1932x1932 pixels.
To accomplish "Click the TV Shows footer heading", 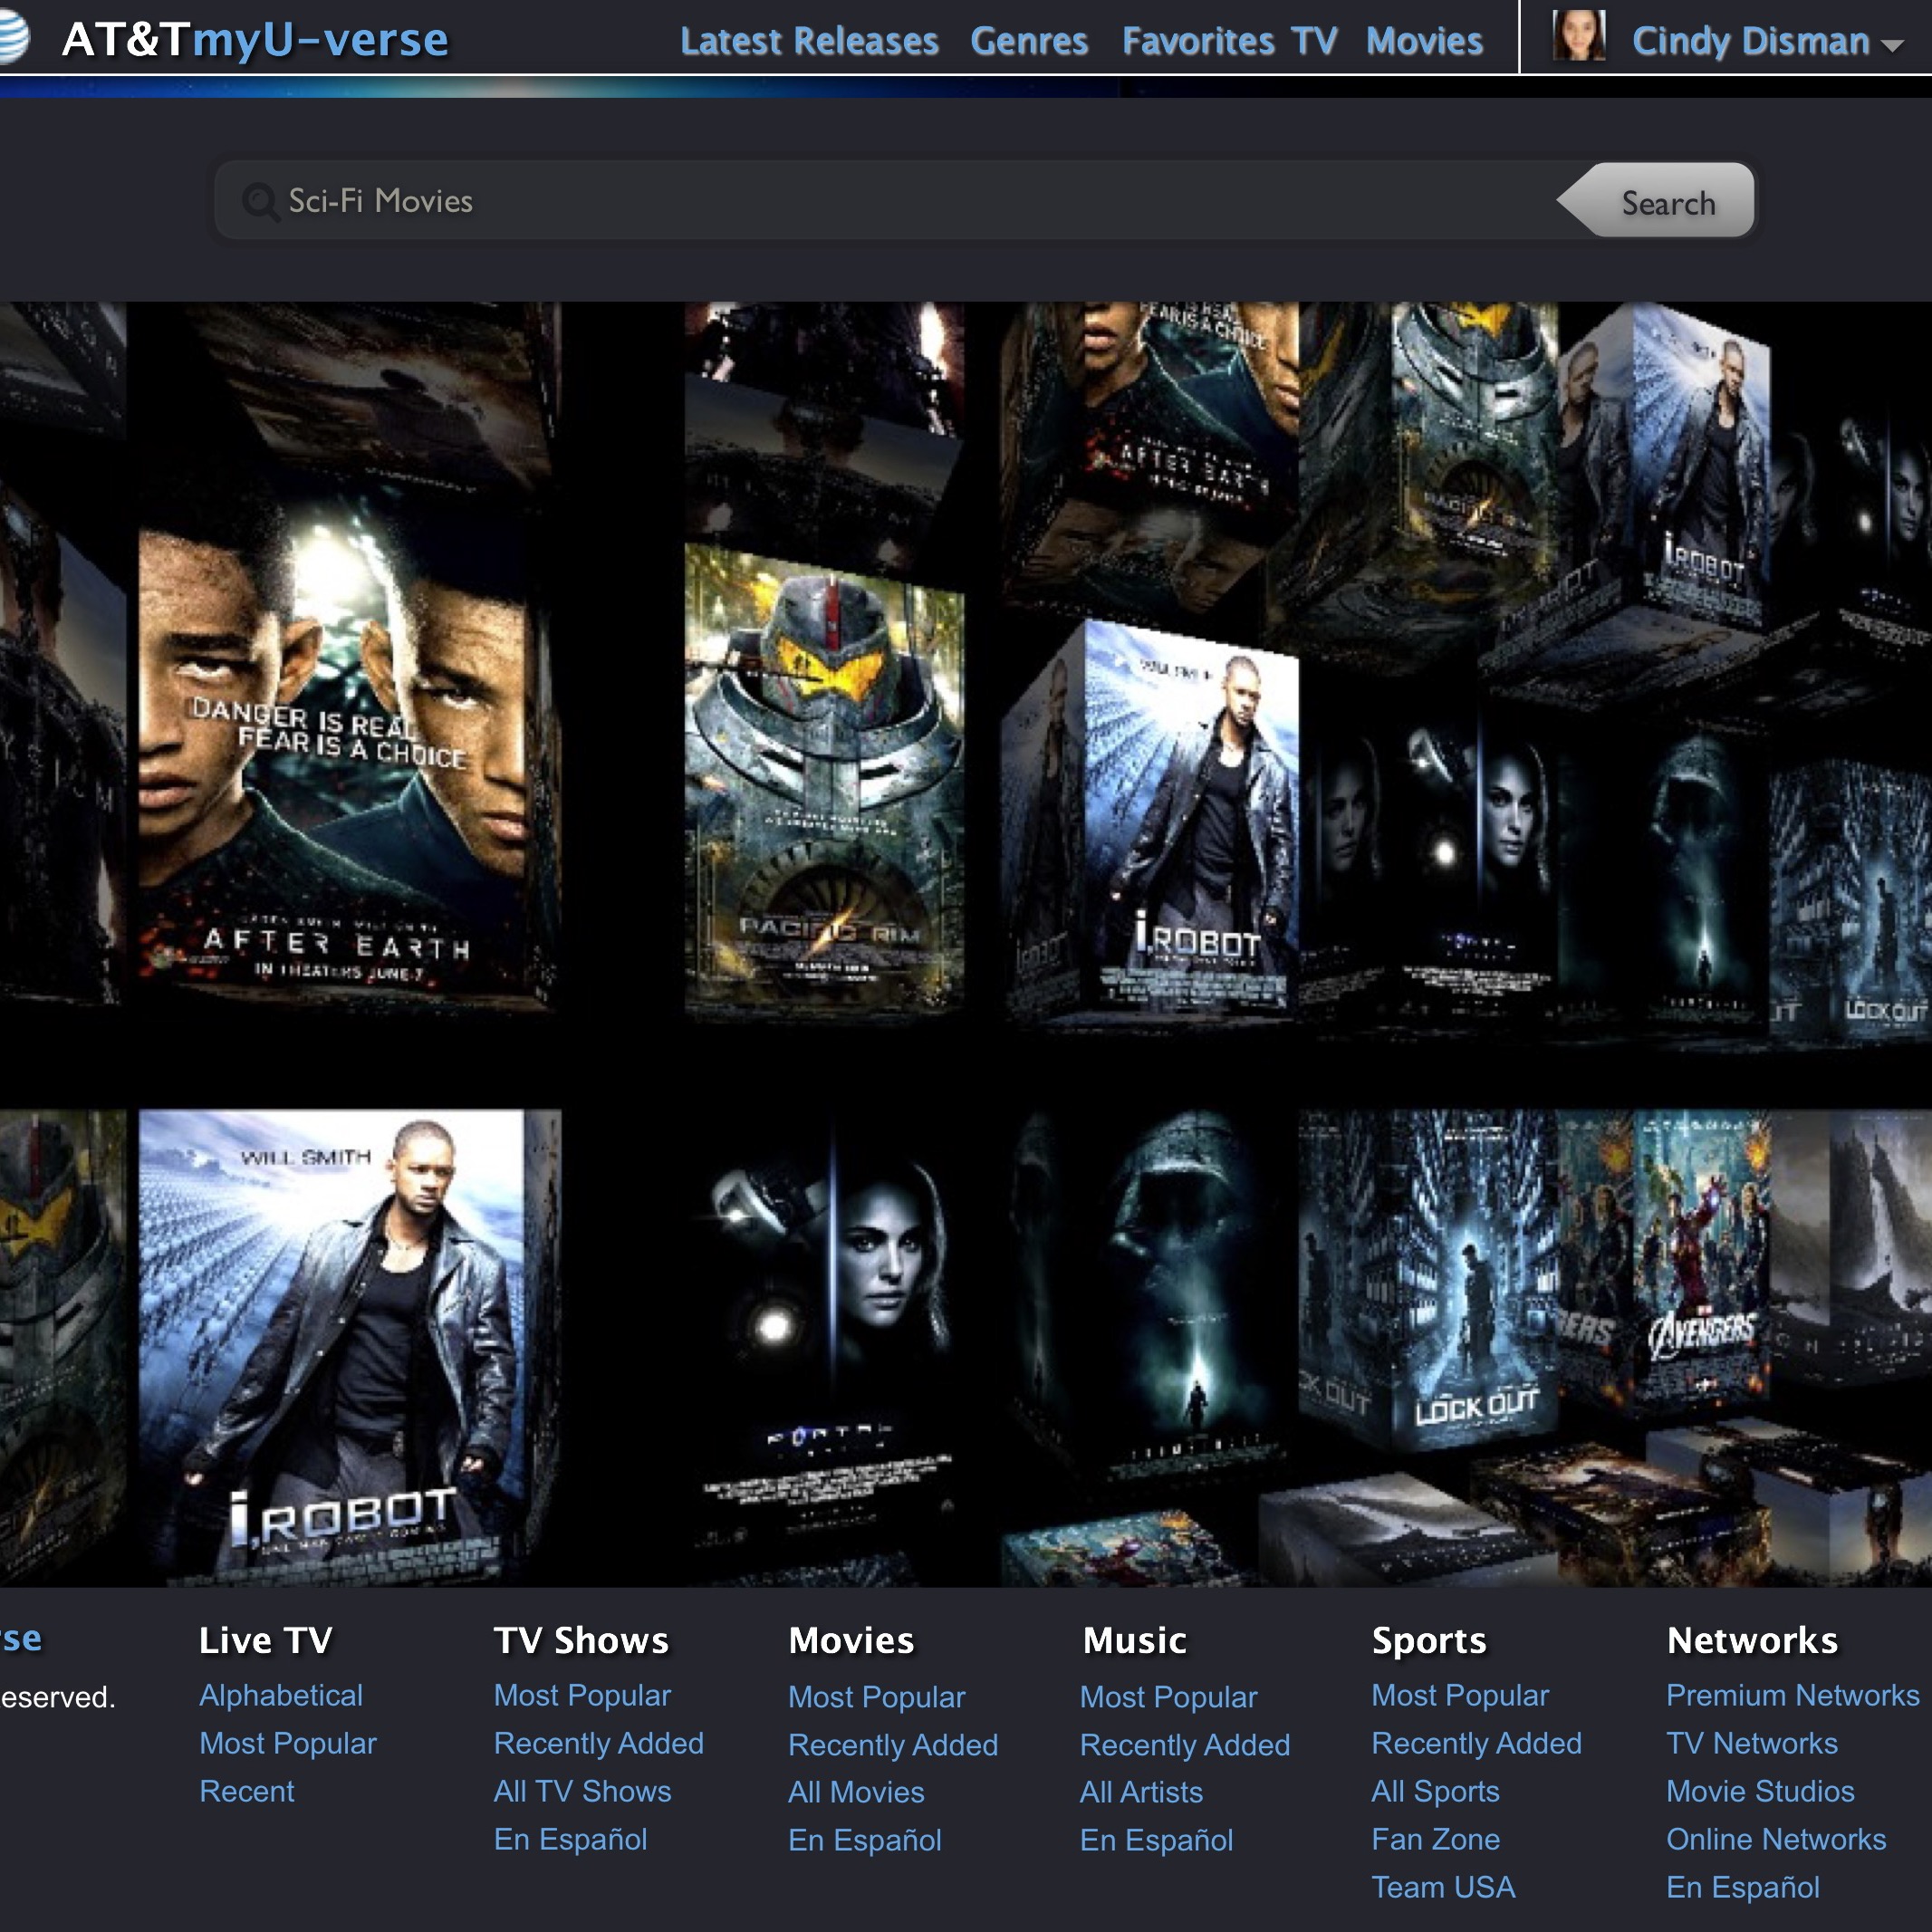I will (582, 1640).
